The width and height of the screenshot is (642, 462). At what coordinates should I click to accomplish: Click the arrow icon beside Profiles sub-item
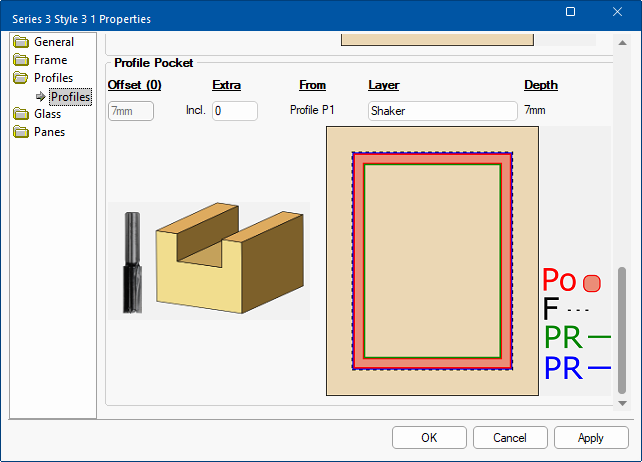pyautogui.click(x=41, y=97)
